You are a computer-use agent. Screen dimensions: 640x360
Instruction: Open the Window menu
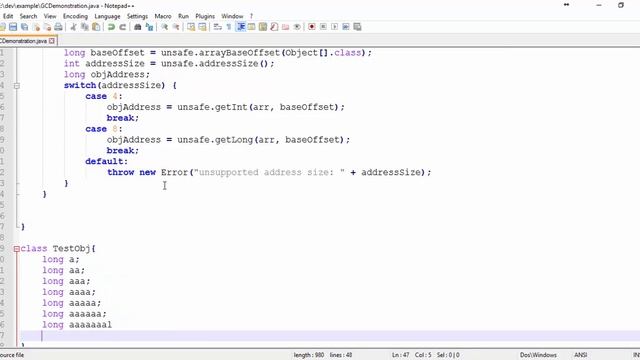(232, 16)
